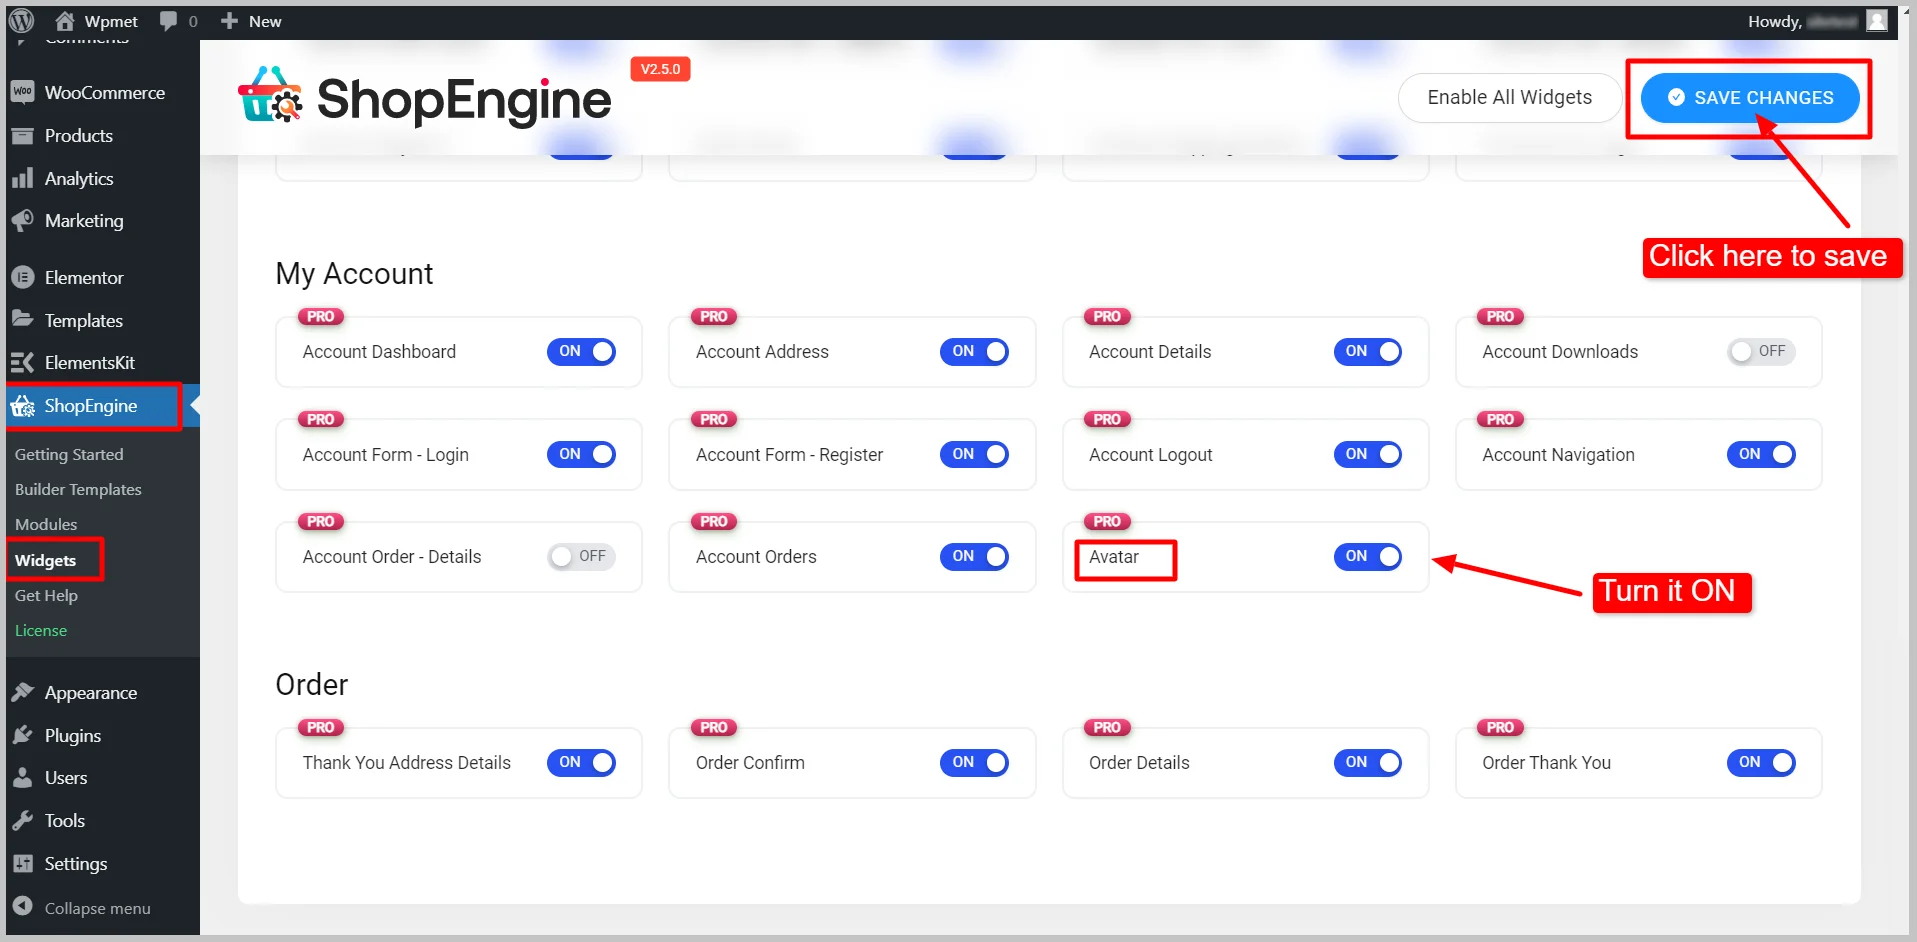Enable the Account Order - Details toggle
This screenshot has width=1917, height=942.
tap(581, 556)
